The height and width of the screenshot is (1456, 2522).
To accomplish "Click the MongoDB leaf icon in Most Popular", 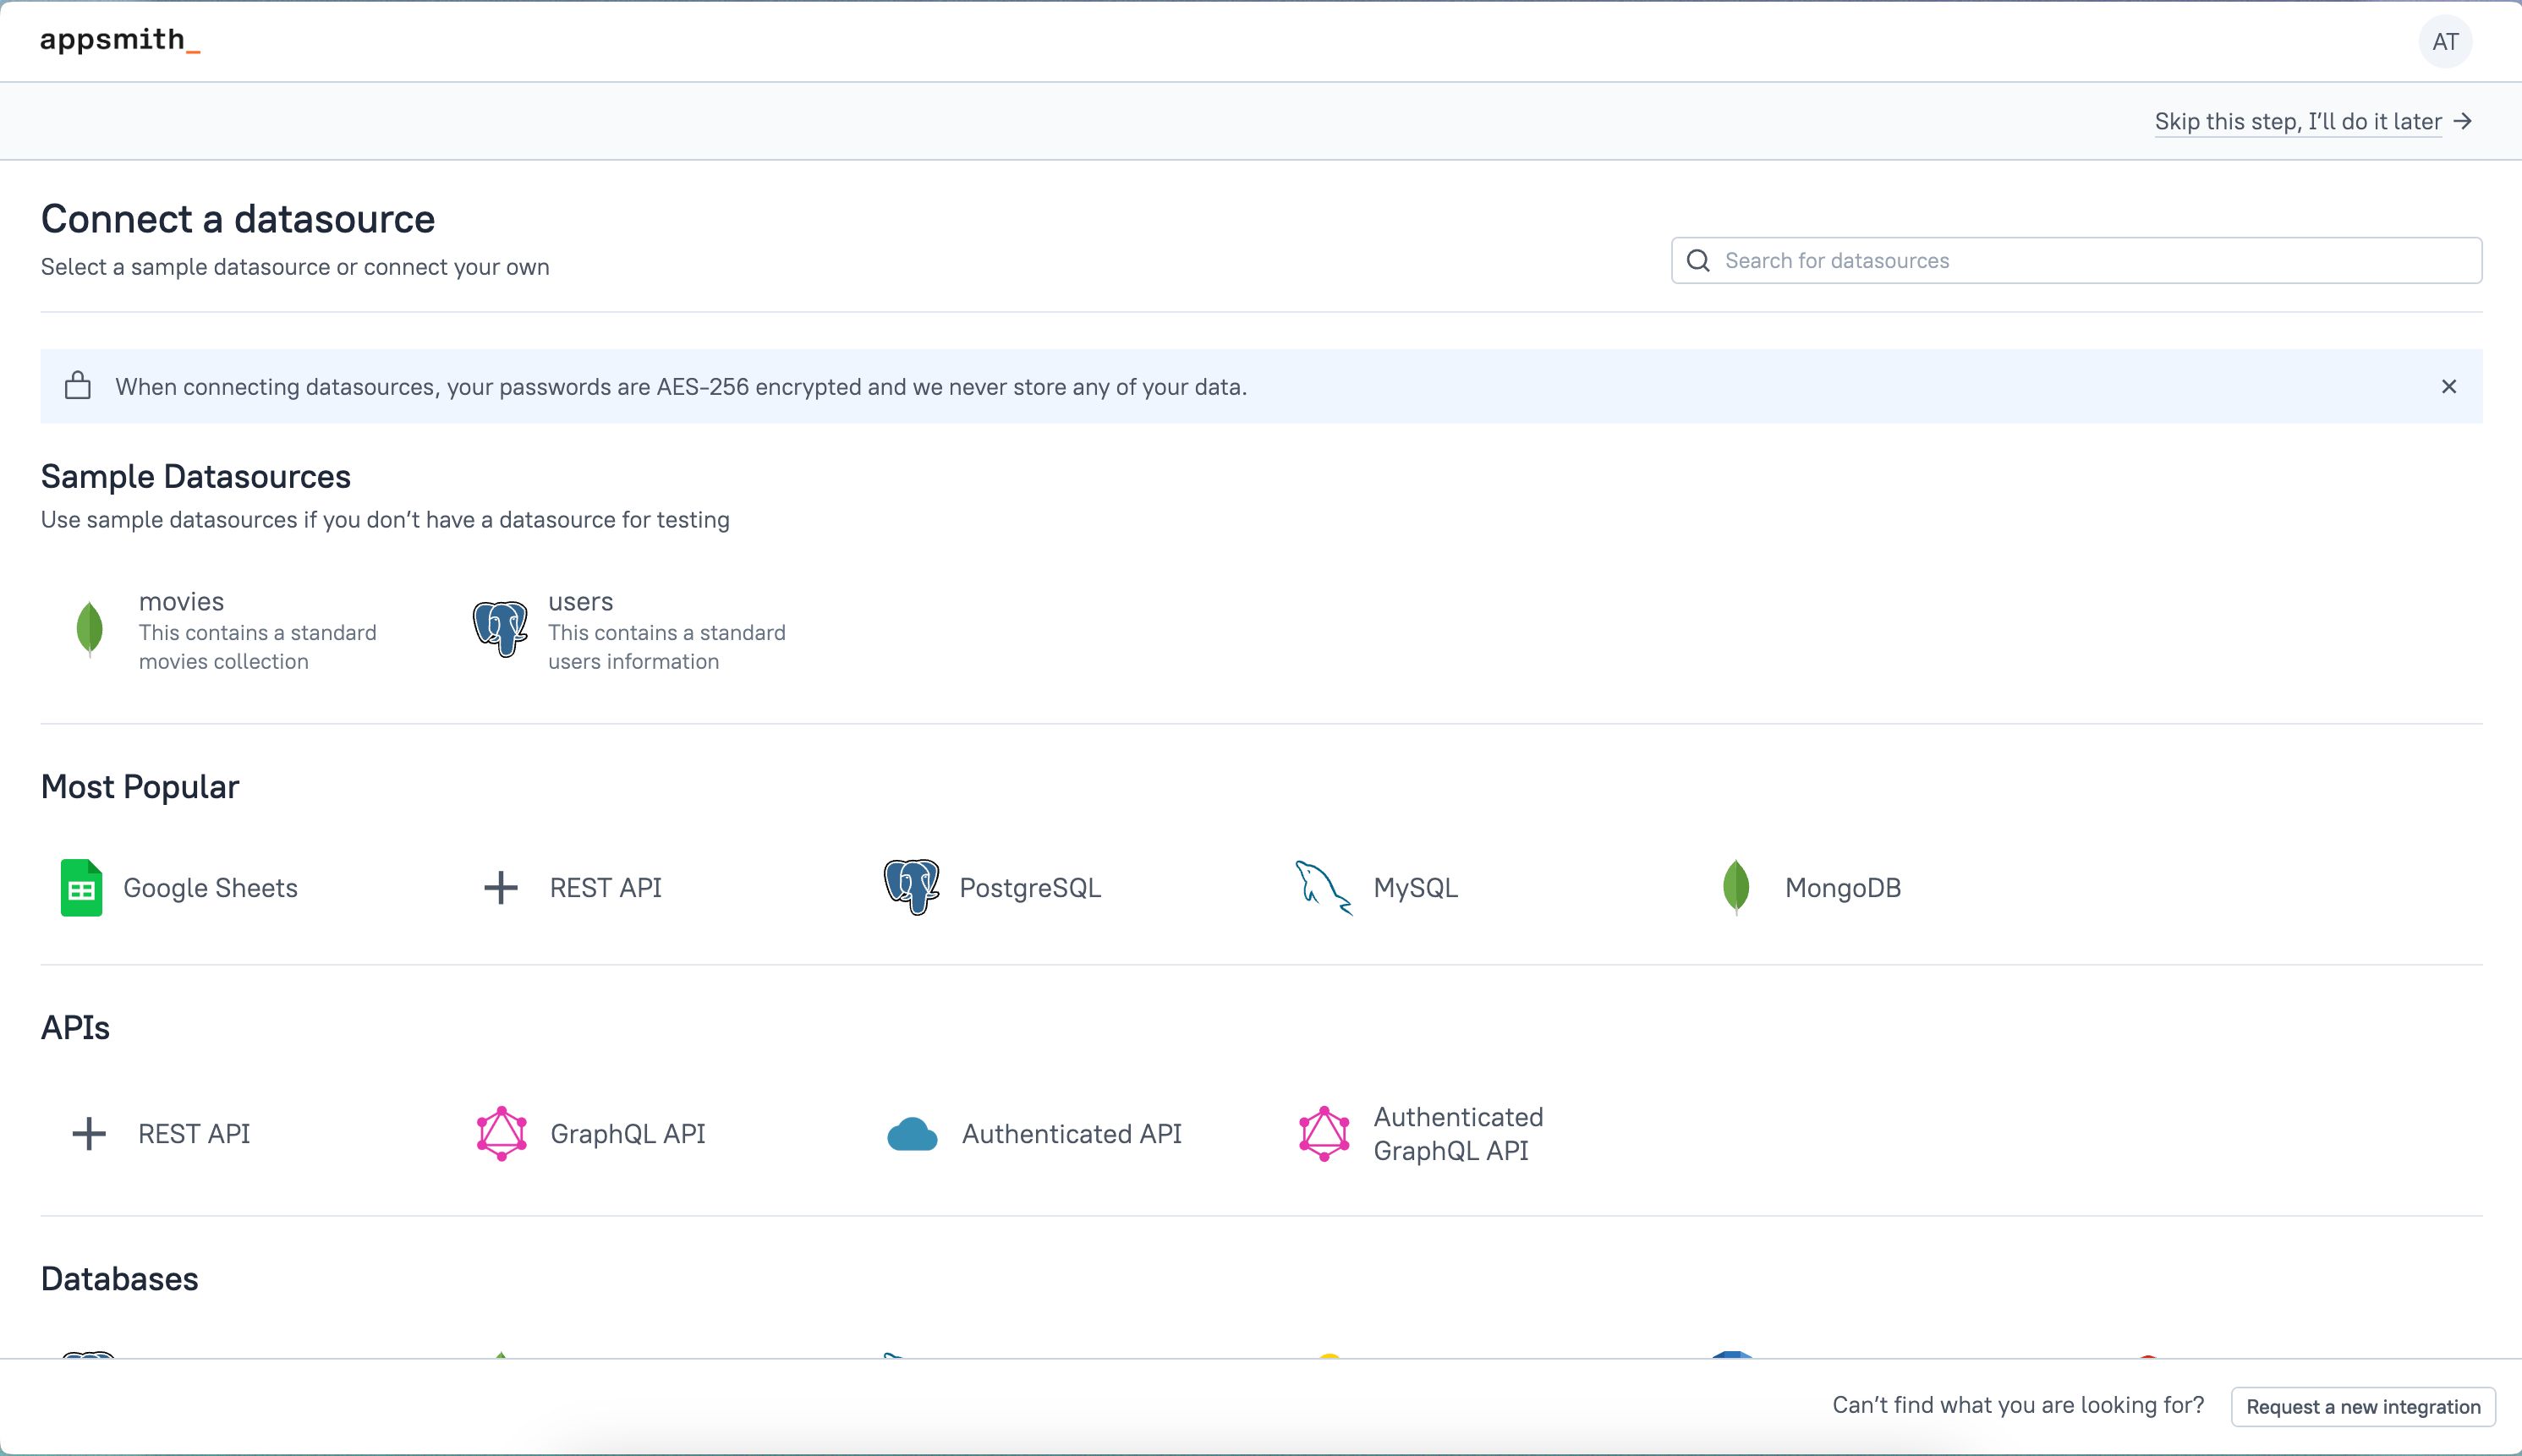I will 1736,887.
